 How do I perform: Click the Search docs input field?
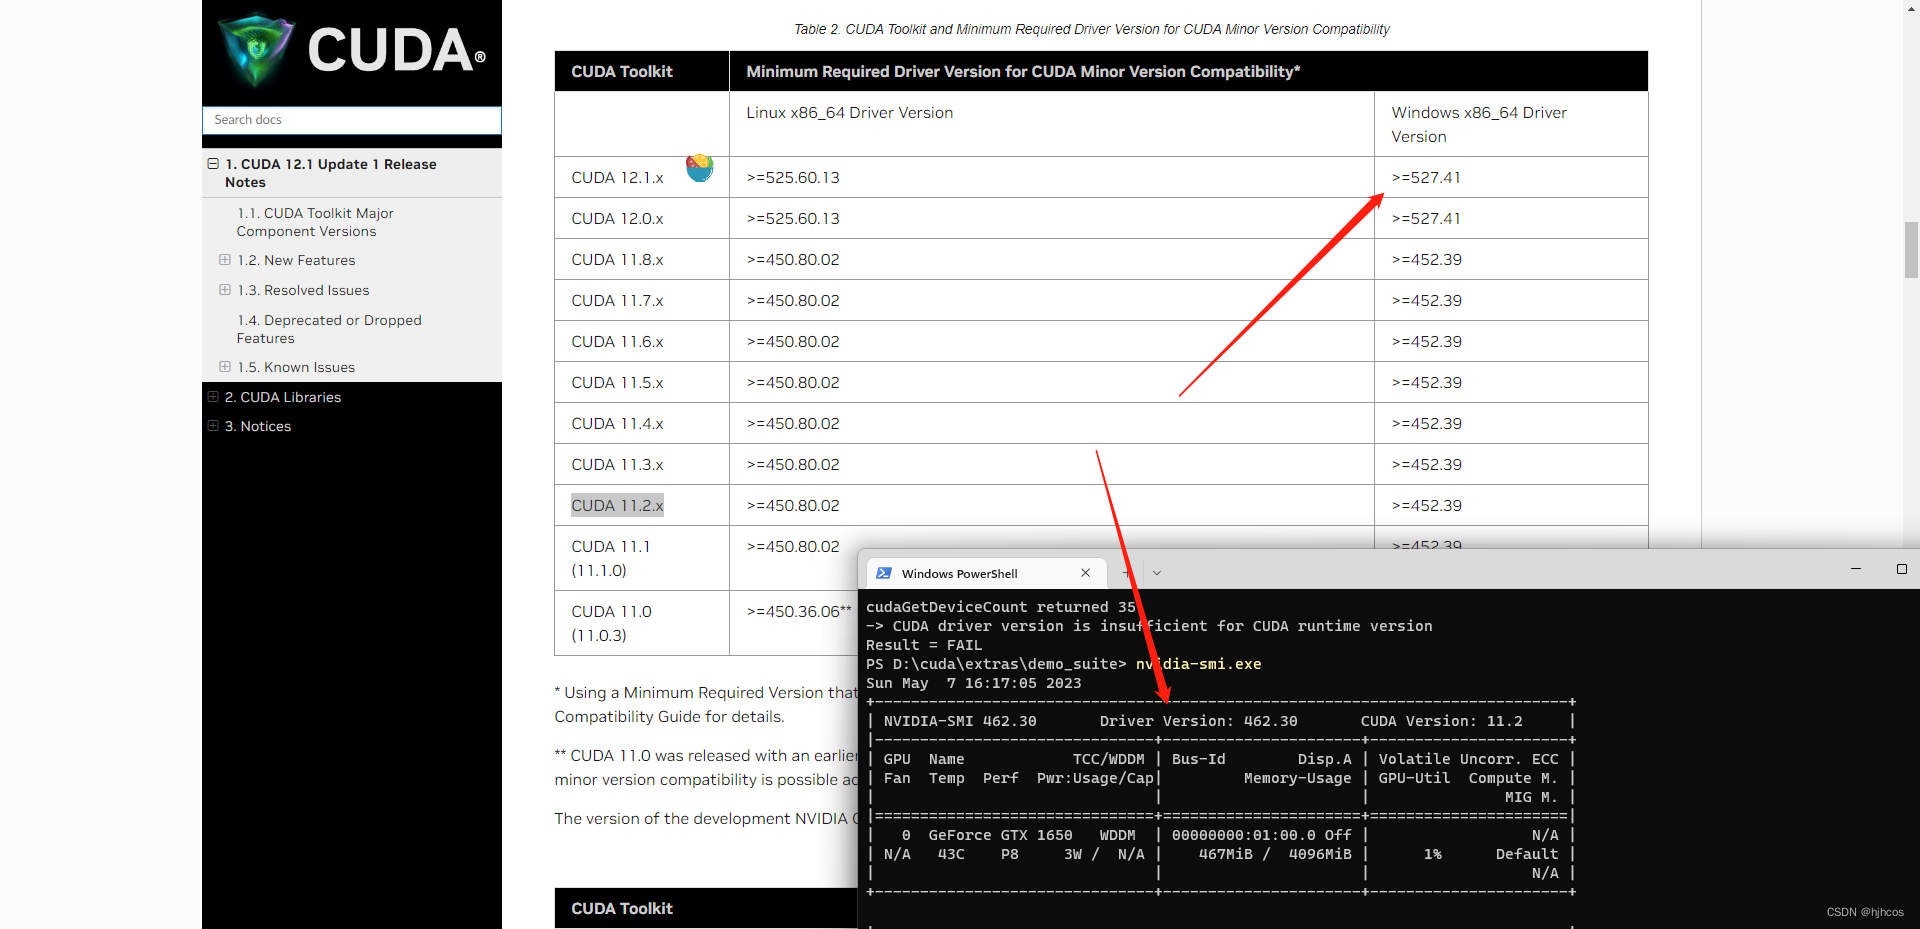pos(351,120)
